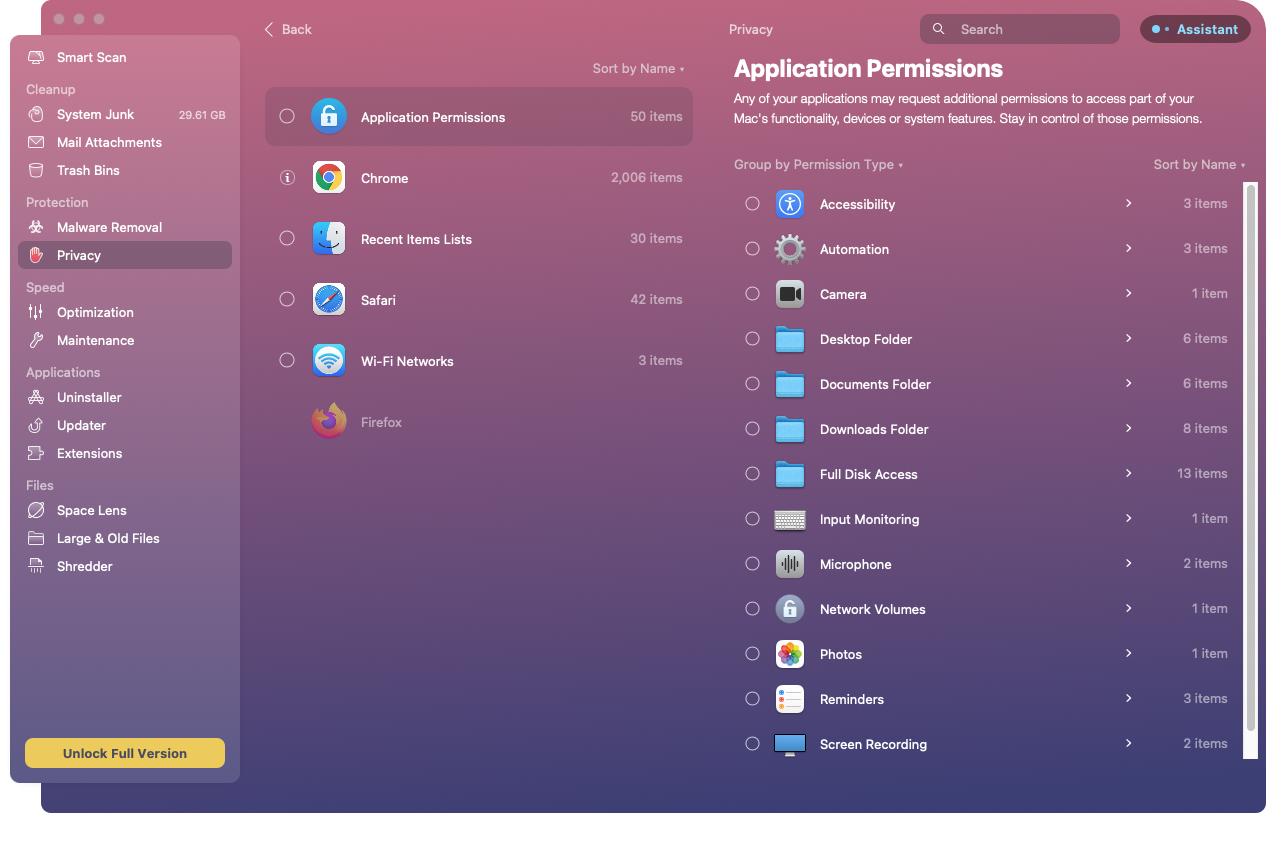Check the Photos permission circle
Screen dimensions: 1266x857
click(x=752, y=653)
